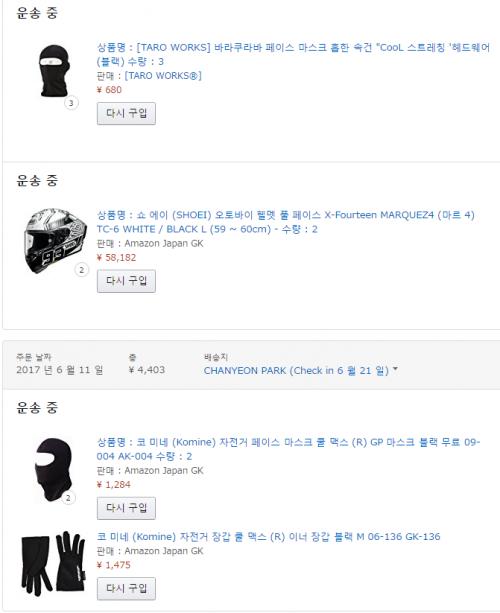This screenshot has height=613, width=500.
Task: Open the Komine black gloves product image
Action: tap(53, 563)
